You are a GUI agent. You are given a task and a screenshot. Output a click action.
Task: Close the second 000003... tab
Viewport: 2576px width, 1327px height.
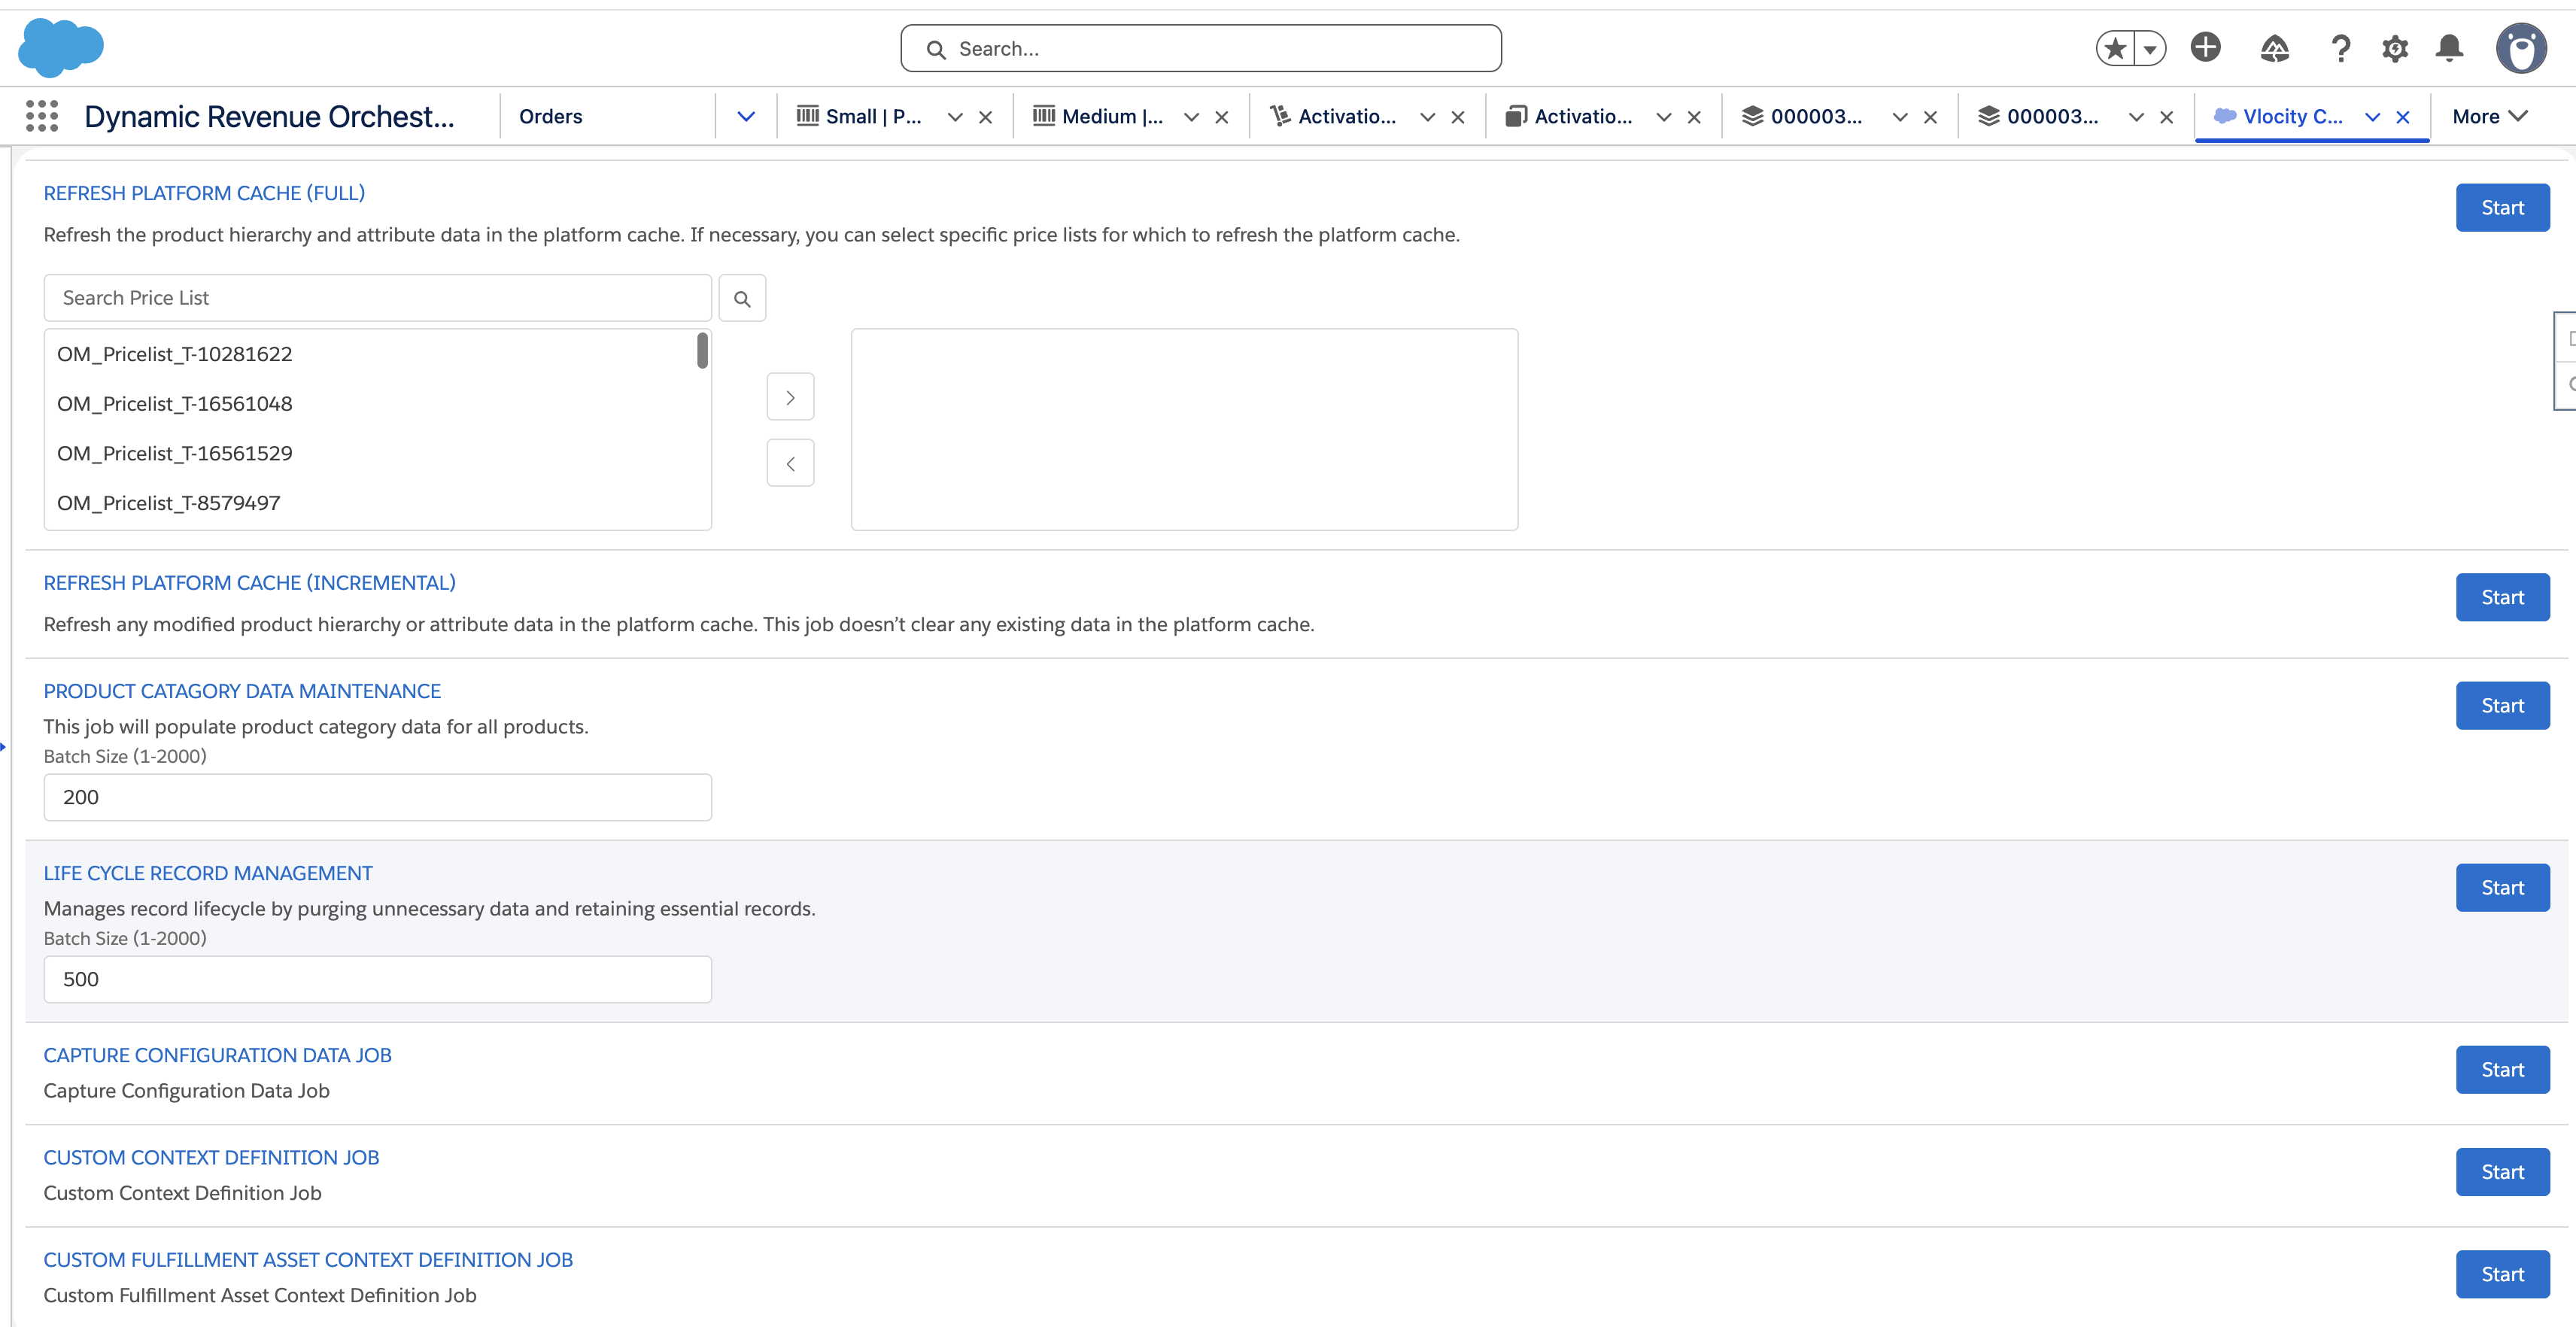click(2165, 117)
